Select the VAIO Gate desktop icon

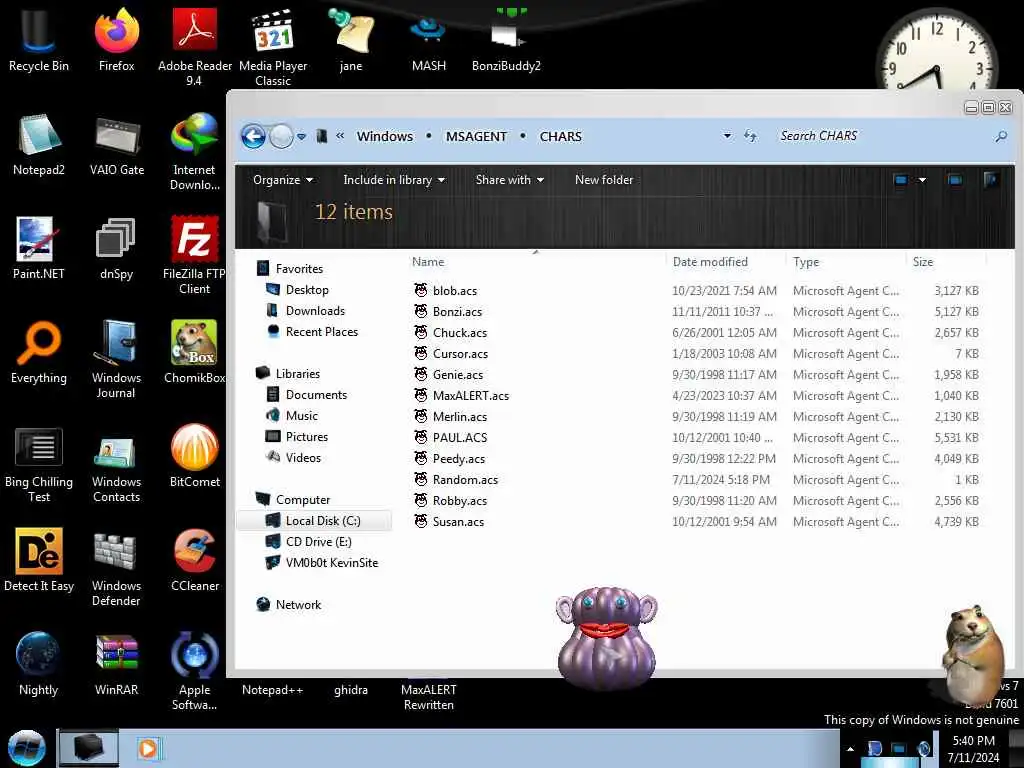point(116,145)
